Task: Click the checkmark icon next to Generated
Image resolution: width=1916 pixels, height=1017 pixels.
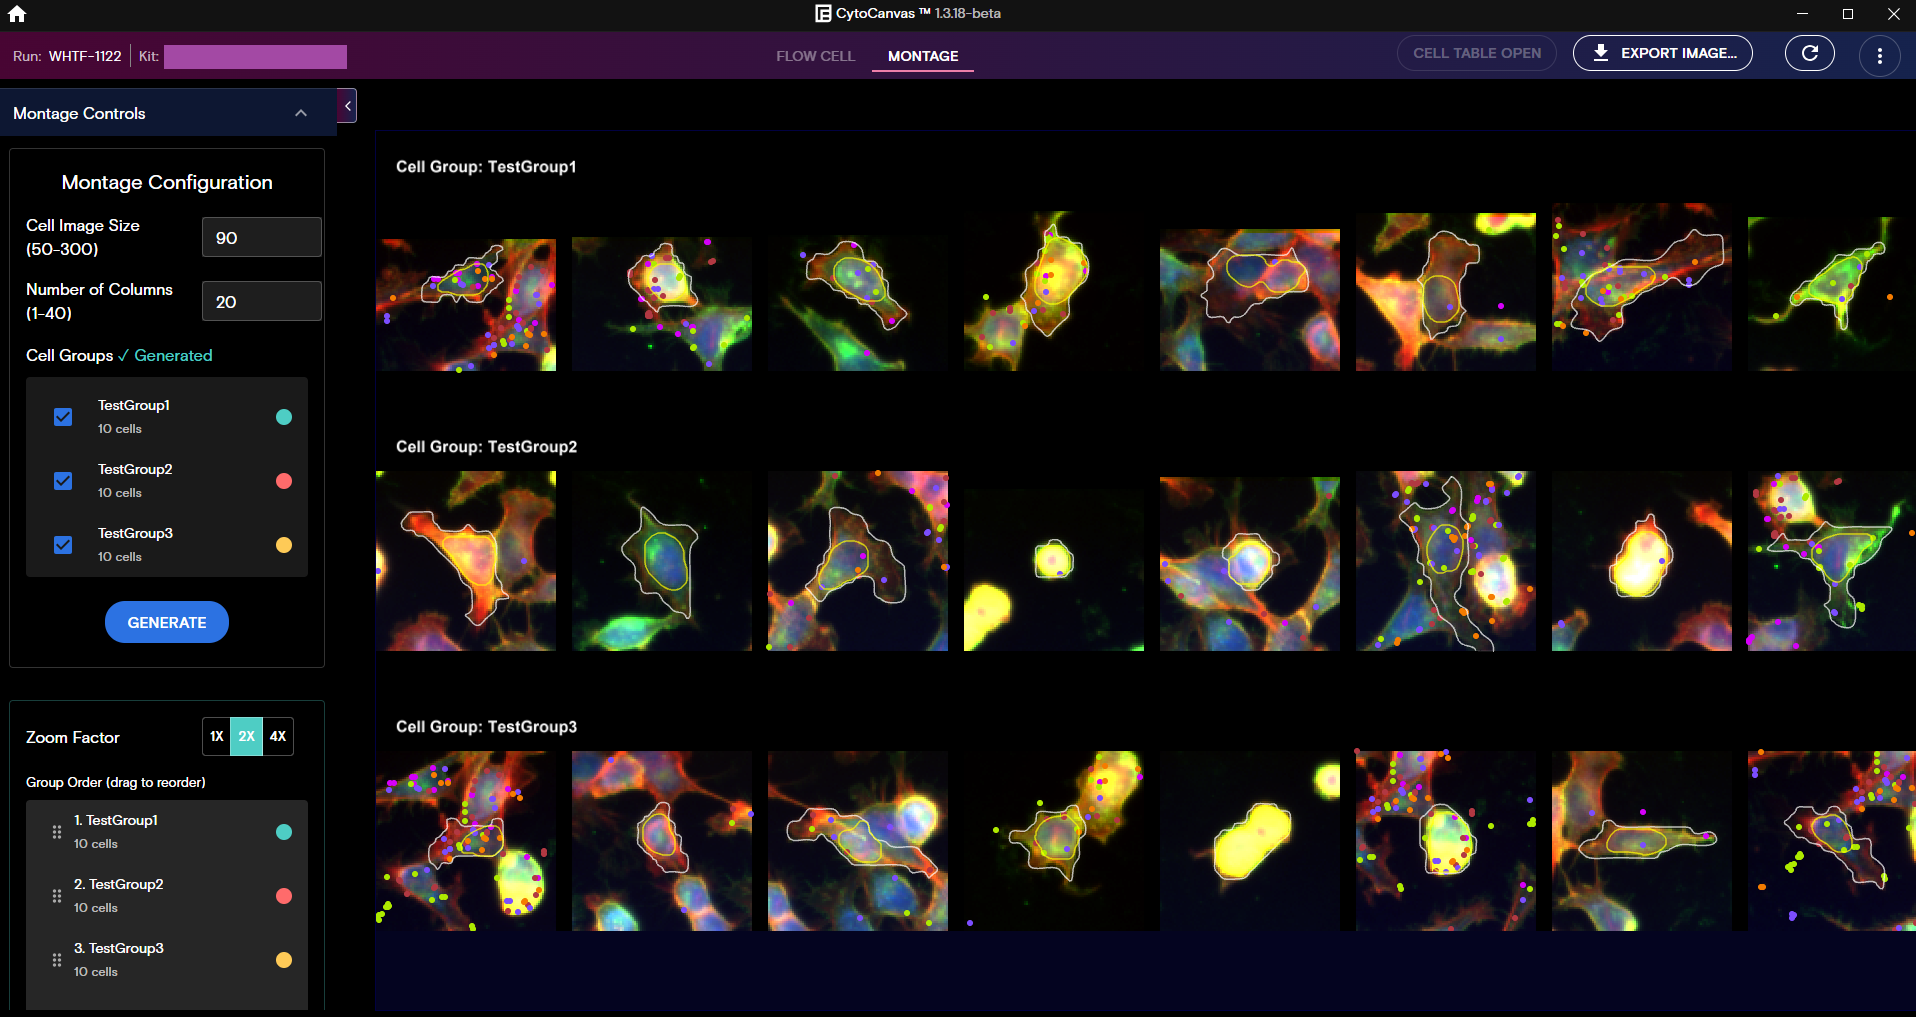Action: [124, 355]
